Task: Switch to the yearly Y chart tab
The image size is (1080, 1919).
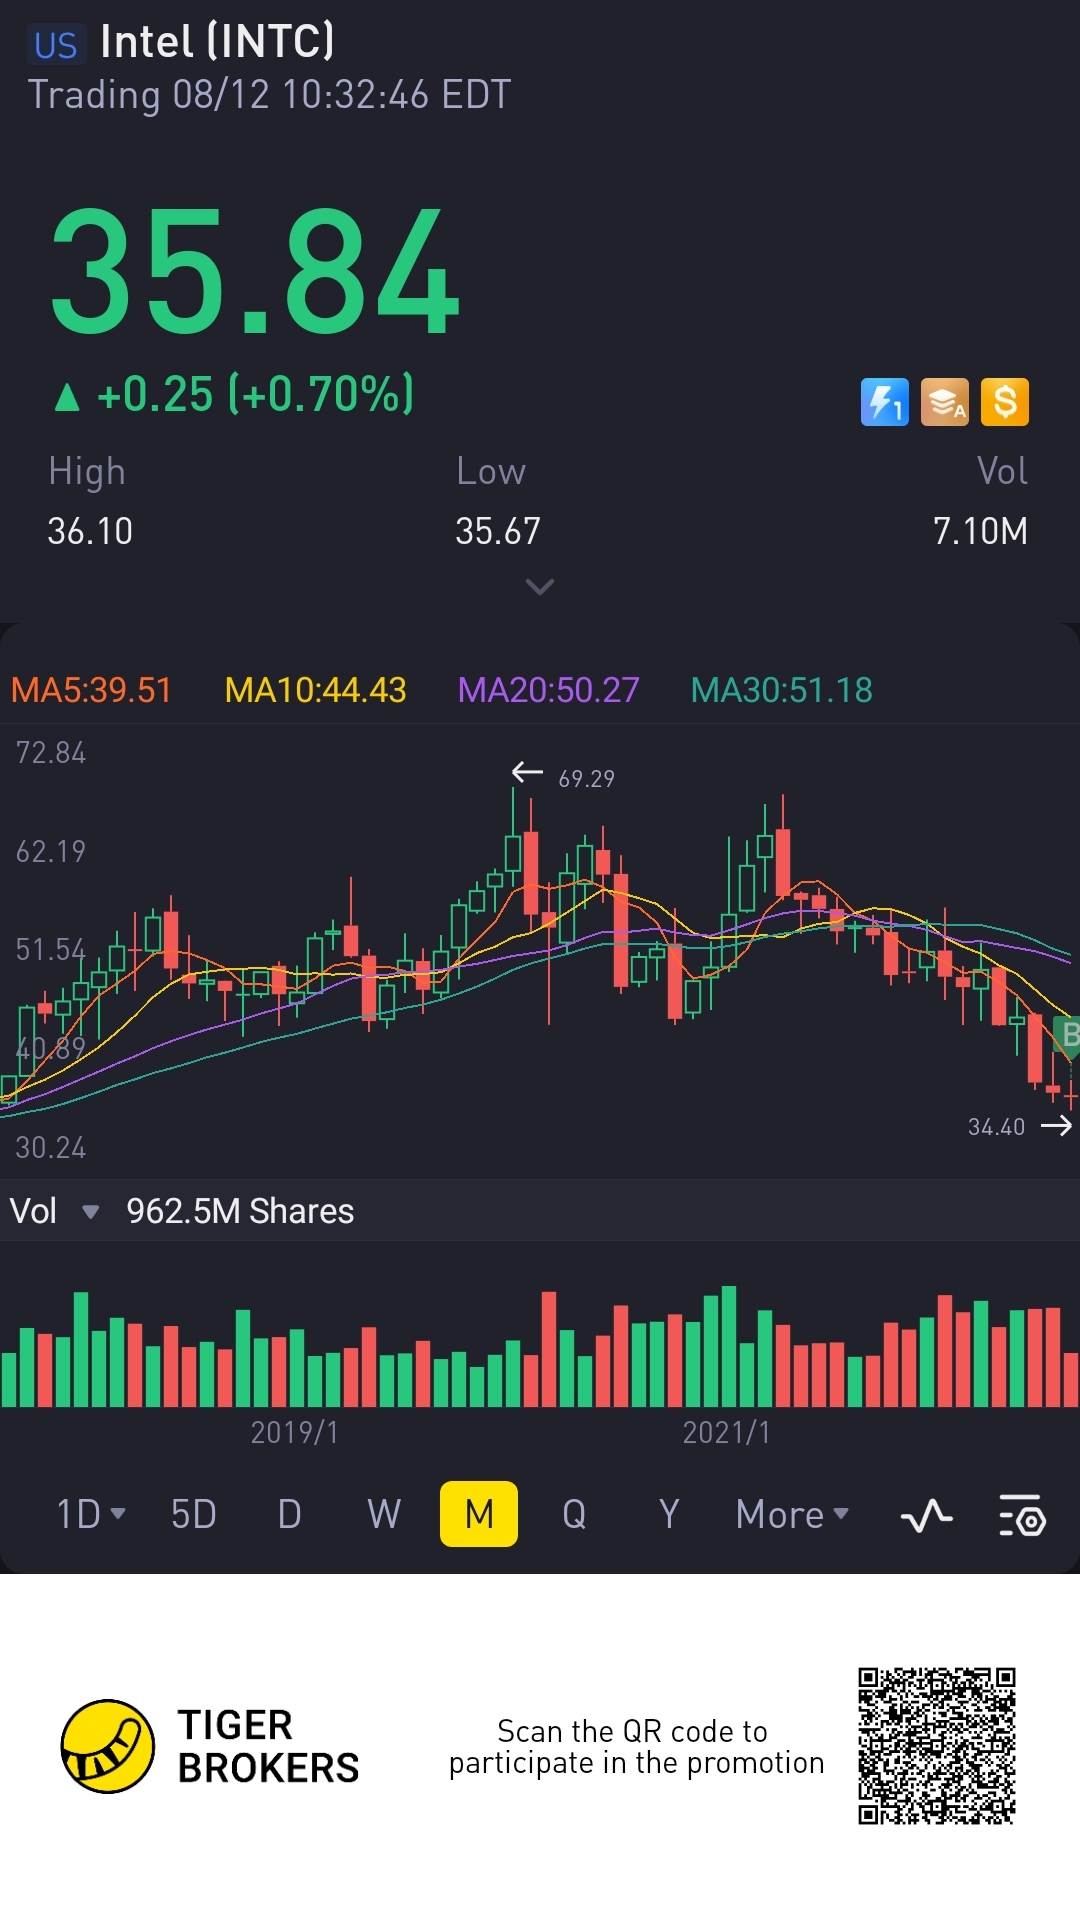Action: 669,1514
